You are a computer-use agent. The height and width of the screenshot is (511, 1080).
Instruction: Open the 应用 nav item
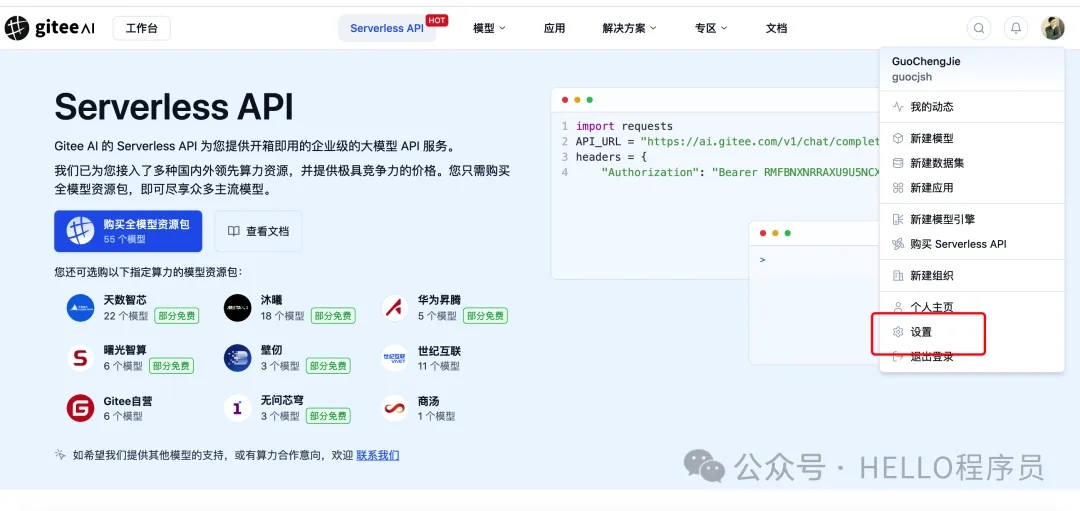click(x=554, y=28)
